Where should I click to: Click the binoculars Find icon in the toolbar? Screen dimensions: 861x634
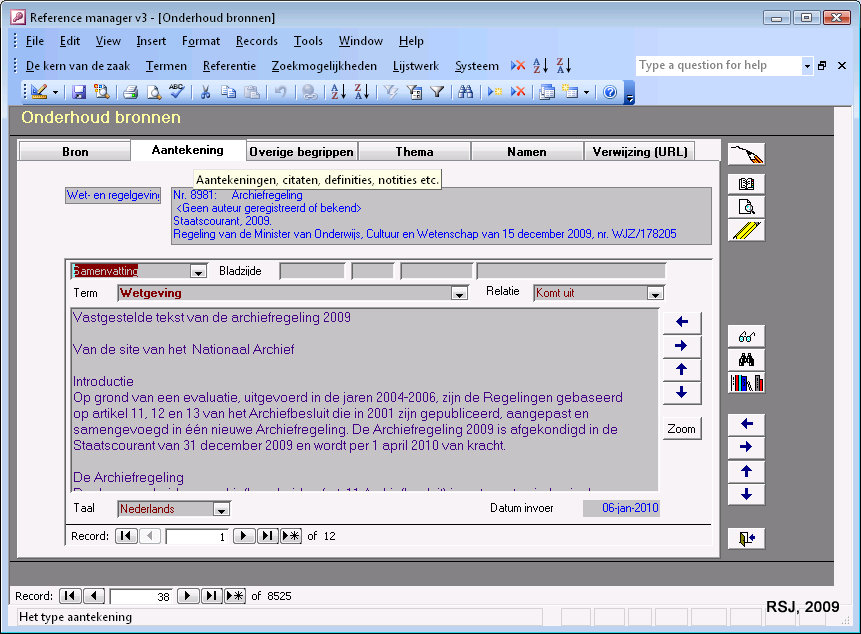tap(465, 92)
